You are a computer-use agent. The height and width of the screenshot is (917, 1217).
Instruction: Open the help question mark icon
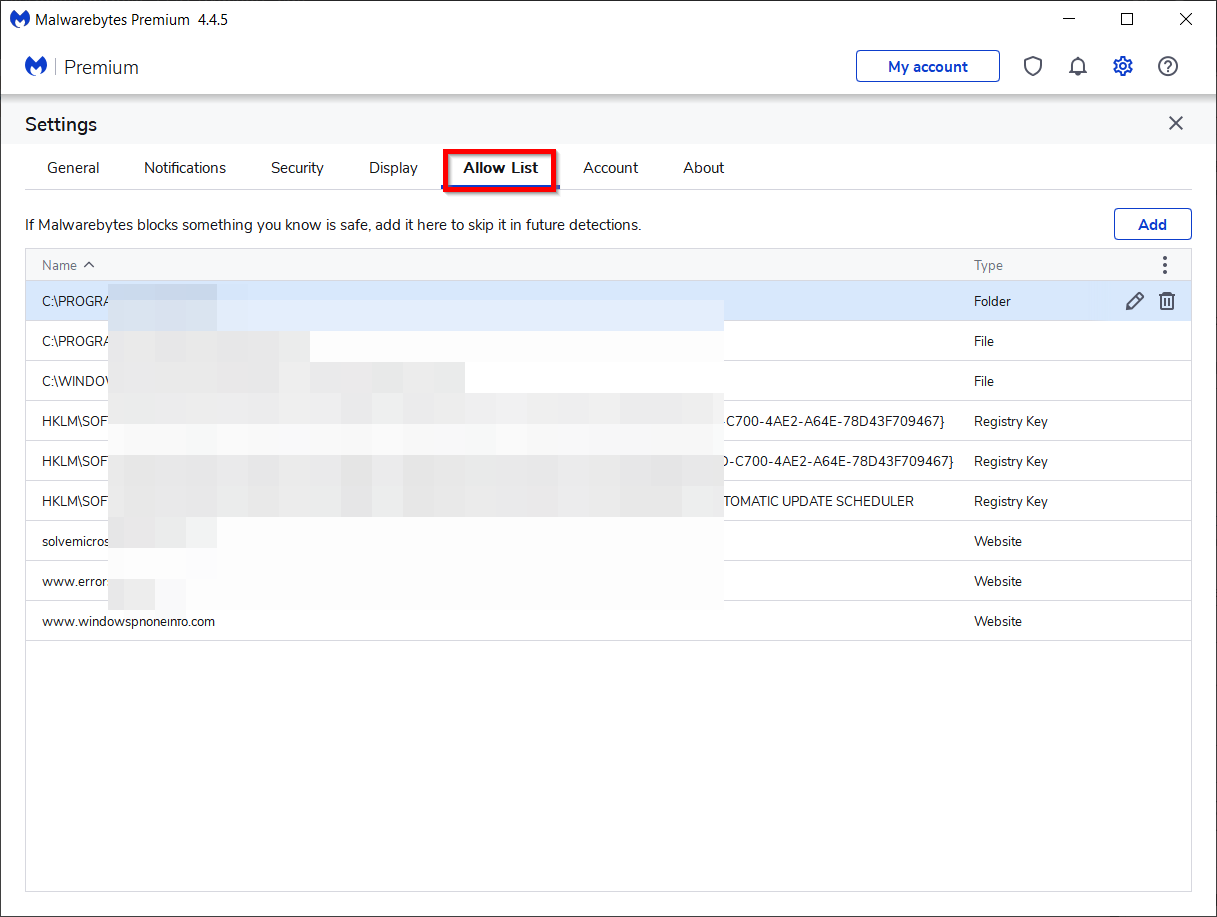[1168, 67]
